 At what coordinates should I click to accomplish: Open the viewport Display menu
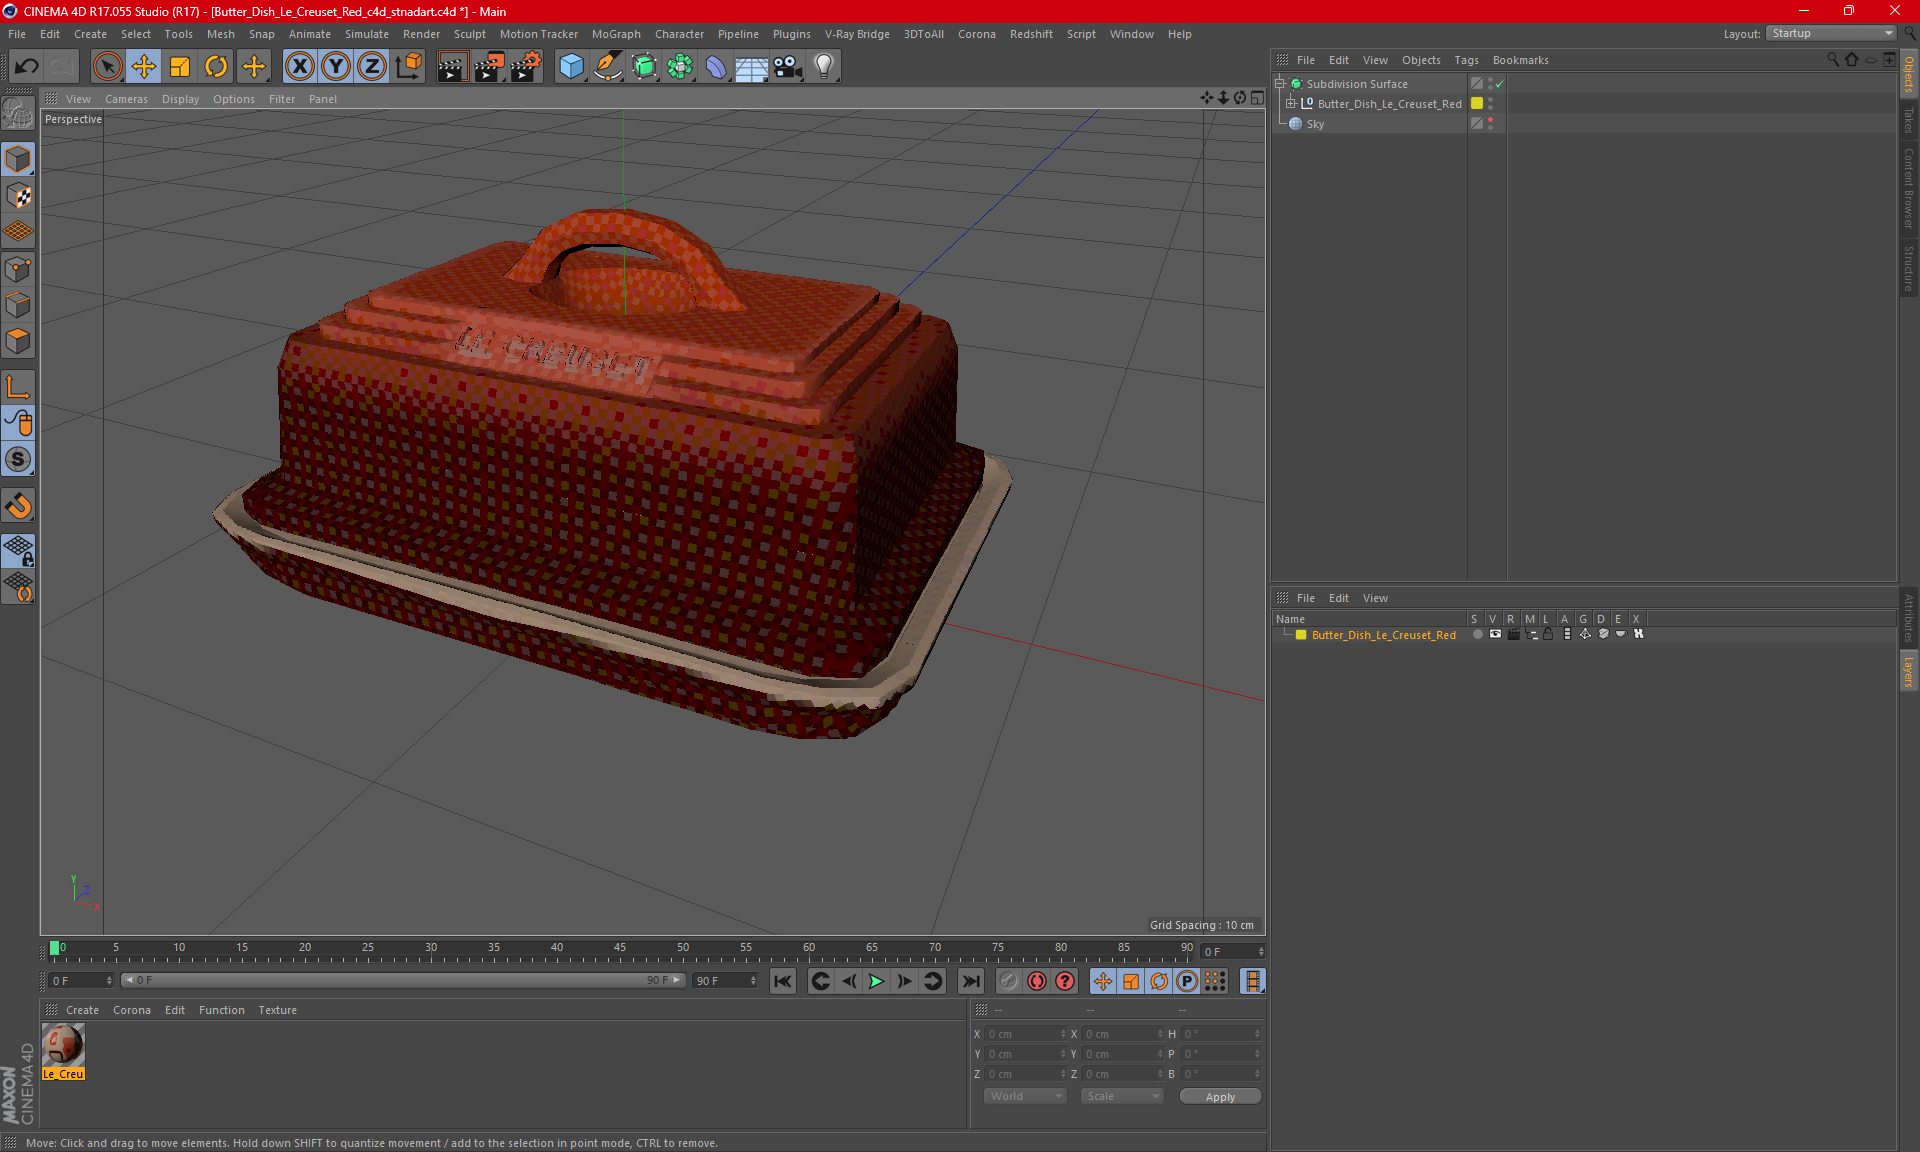pos(180,99)
